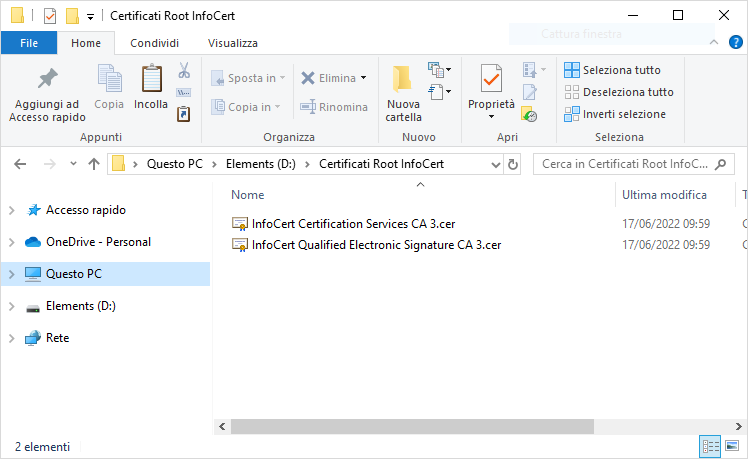The image size is (748, 459).
Task: Open the Visualizza ribbon tab
Action: pos(232,43)
